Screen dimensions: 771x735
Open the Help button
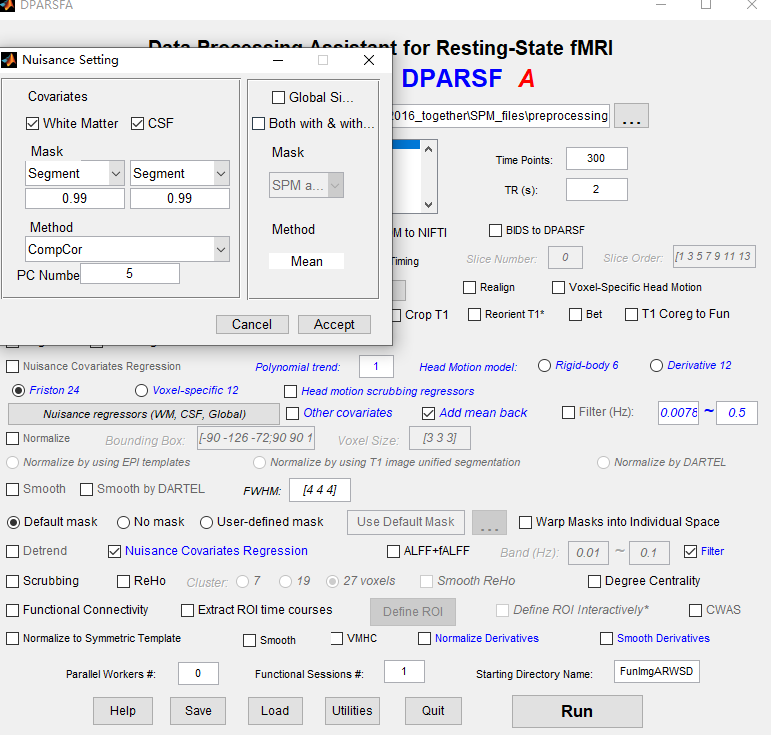coord(123,711)
